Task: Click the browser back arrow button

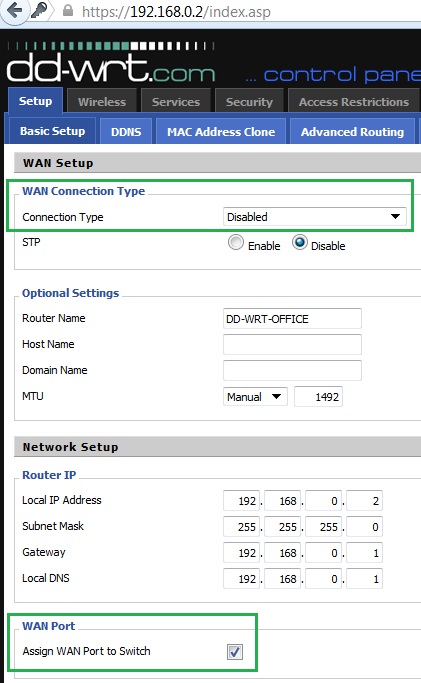Action: (x=14, y=10)
